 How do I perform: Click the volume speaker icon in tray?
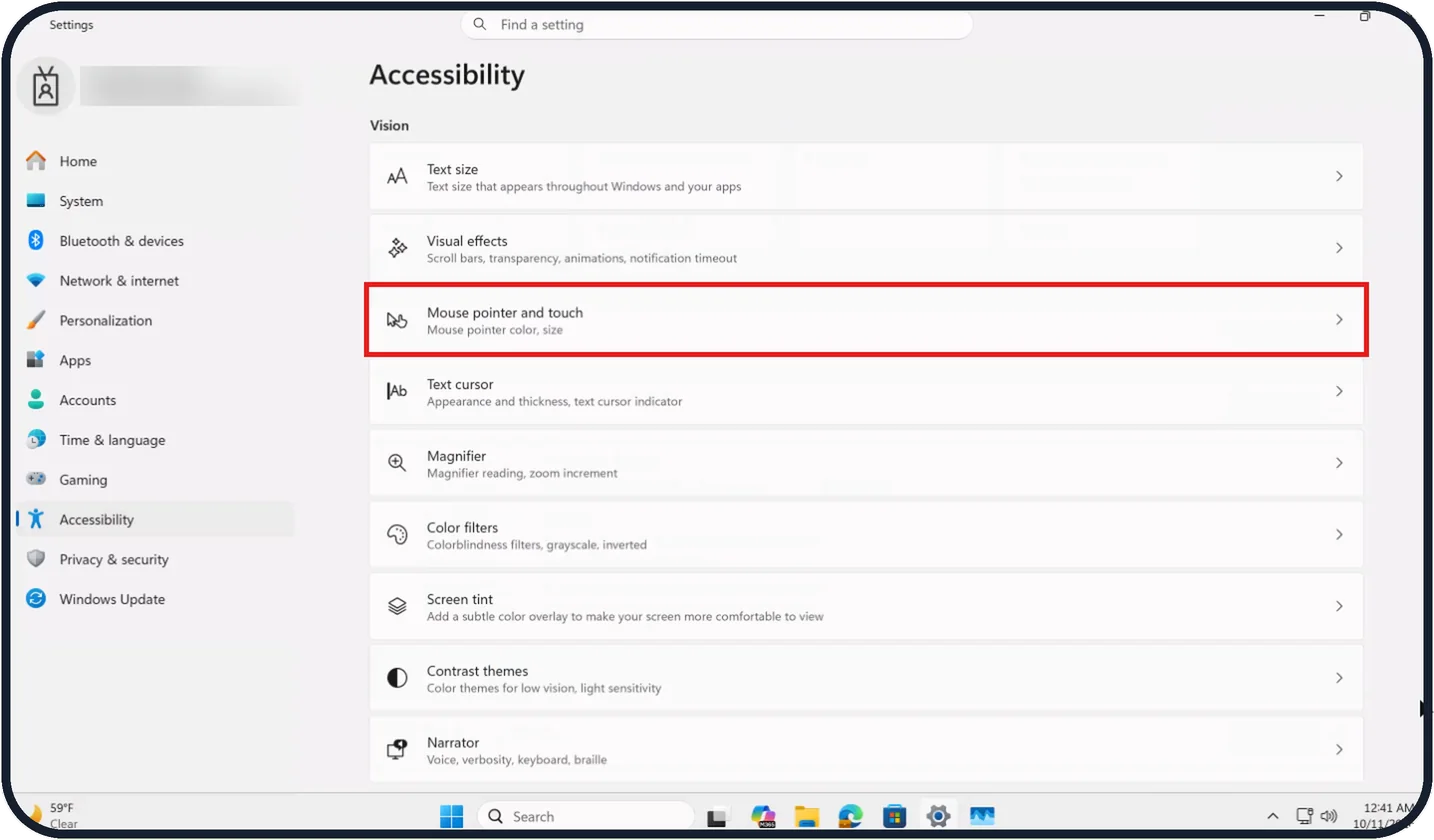[x=1329, y=816]
